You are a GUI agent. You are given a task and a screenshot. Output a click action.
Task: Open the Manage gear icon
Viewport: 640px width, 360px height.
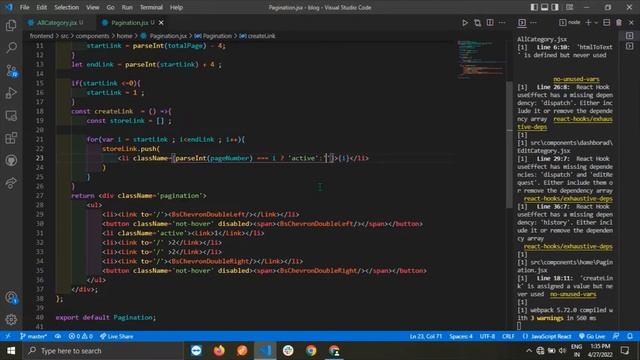tap(11, 320)
